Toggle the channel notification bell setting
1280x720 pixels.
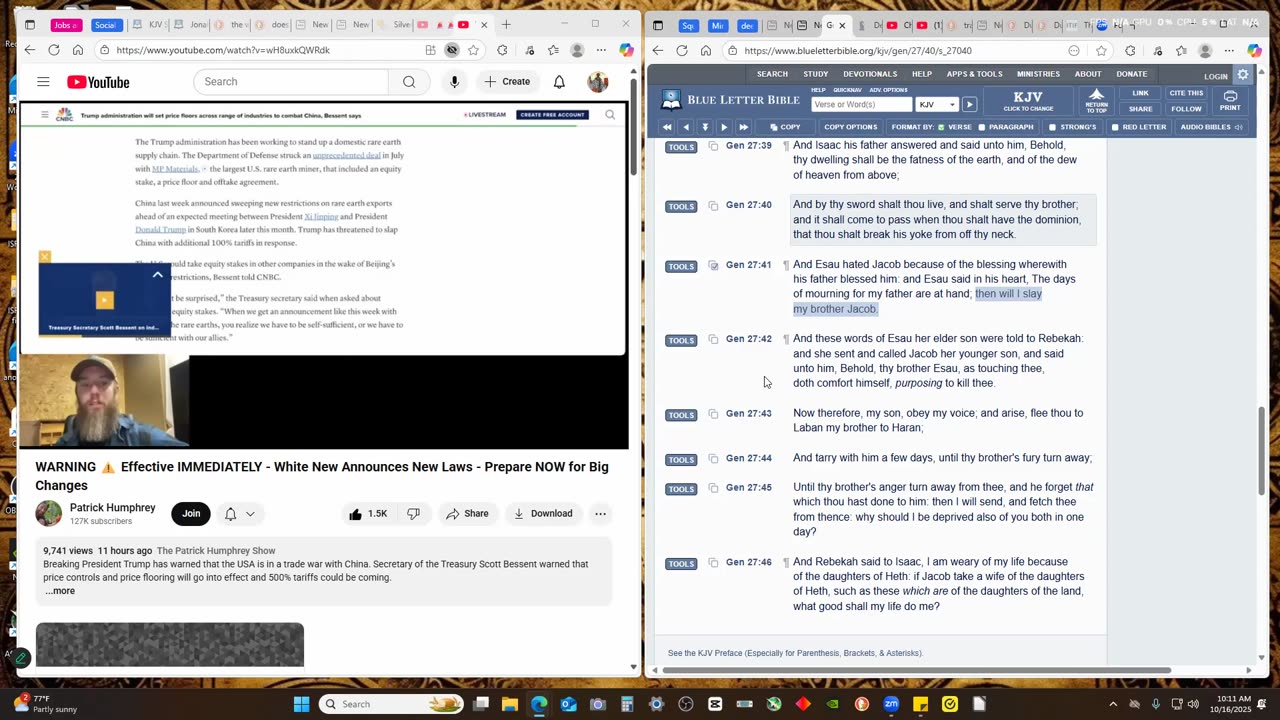point(239,514)
